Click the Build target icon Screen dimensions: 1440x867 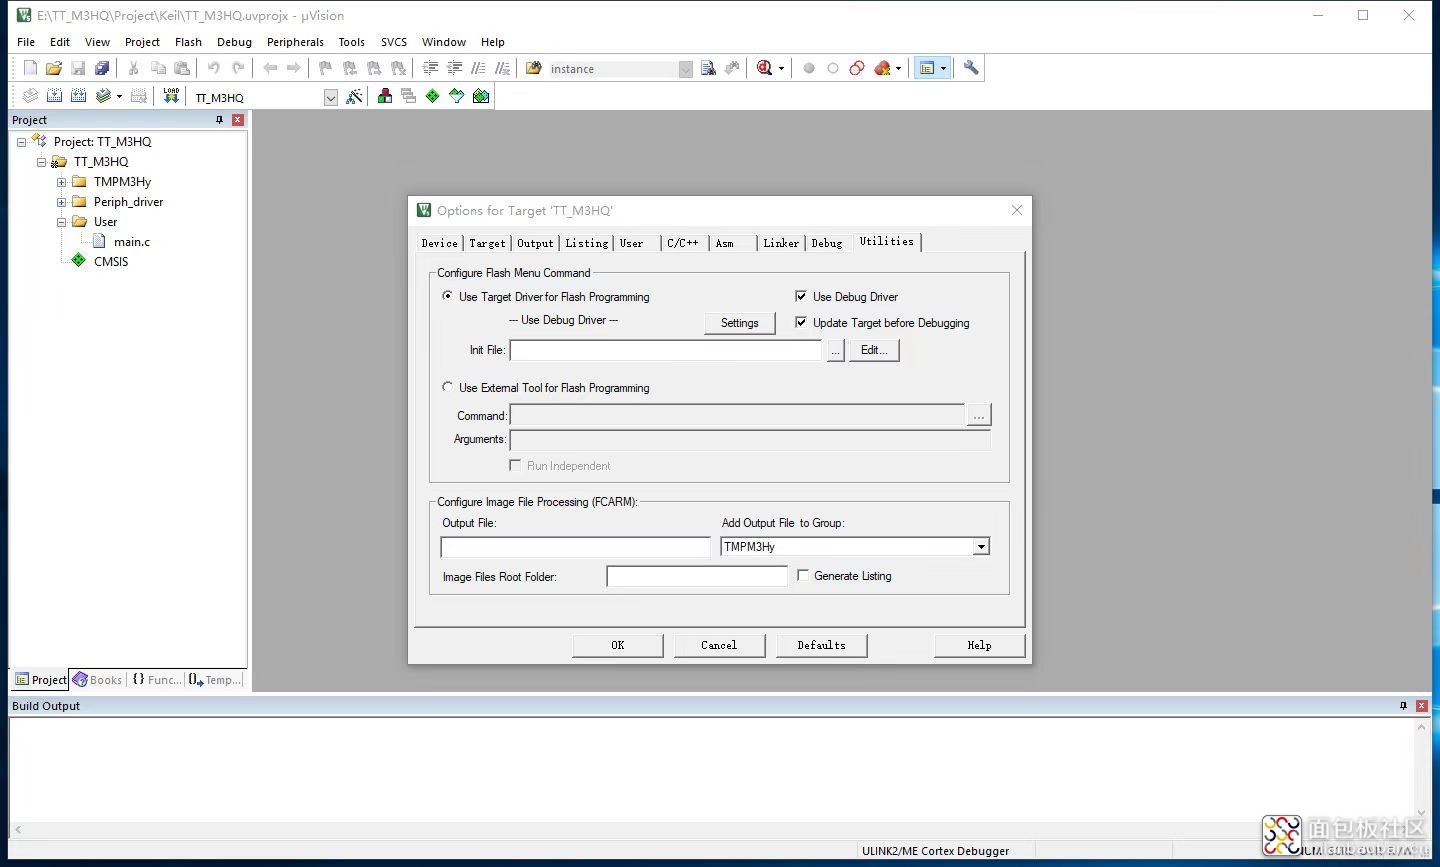(x=54, y=96)
